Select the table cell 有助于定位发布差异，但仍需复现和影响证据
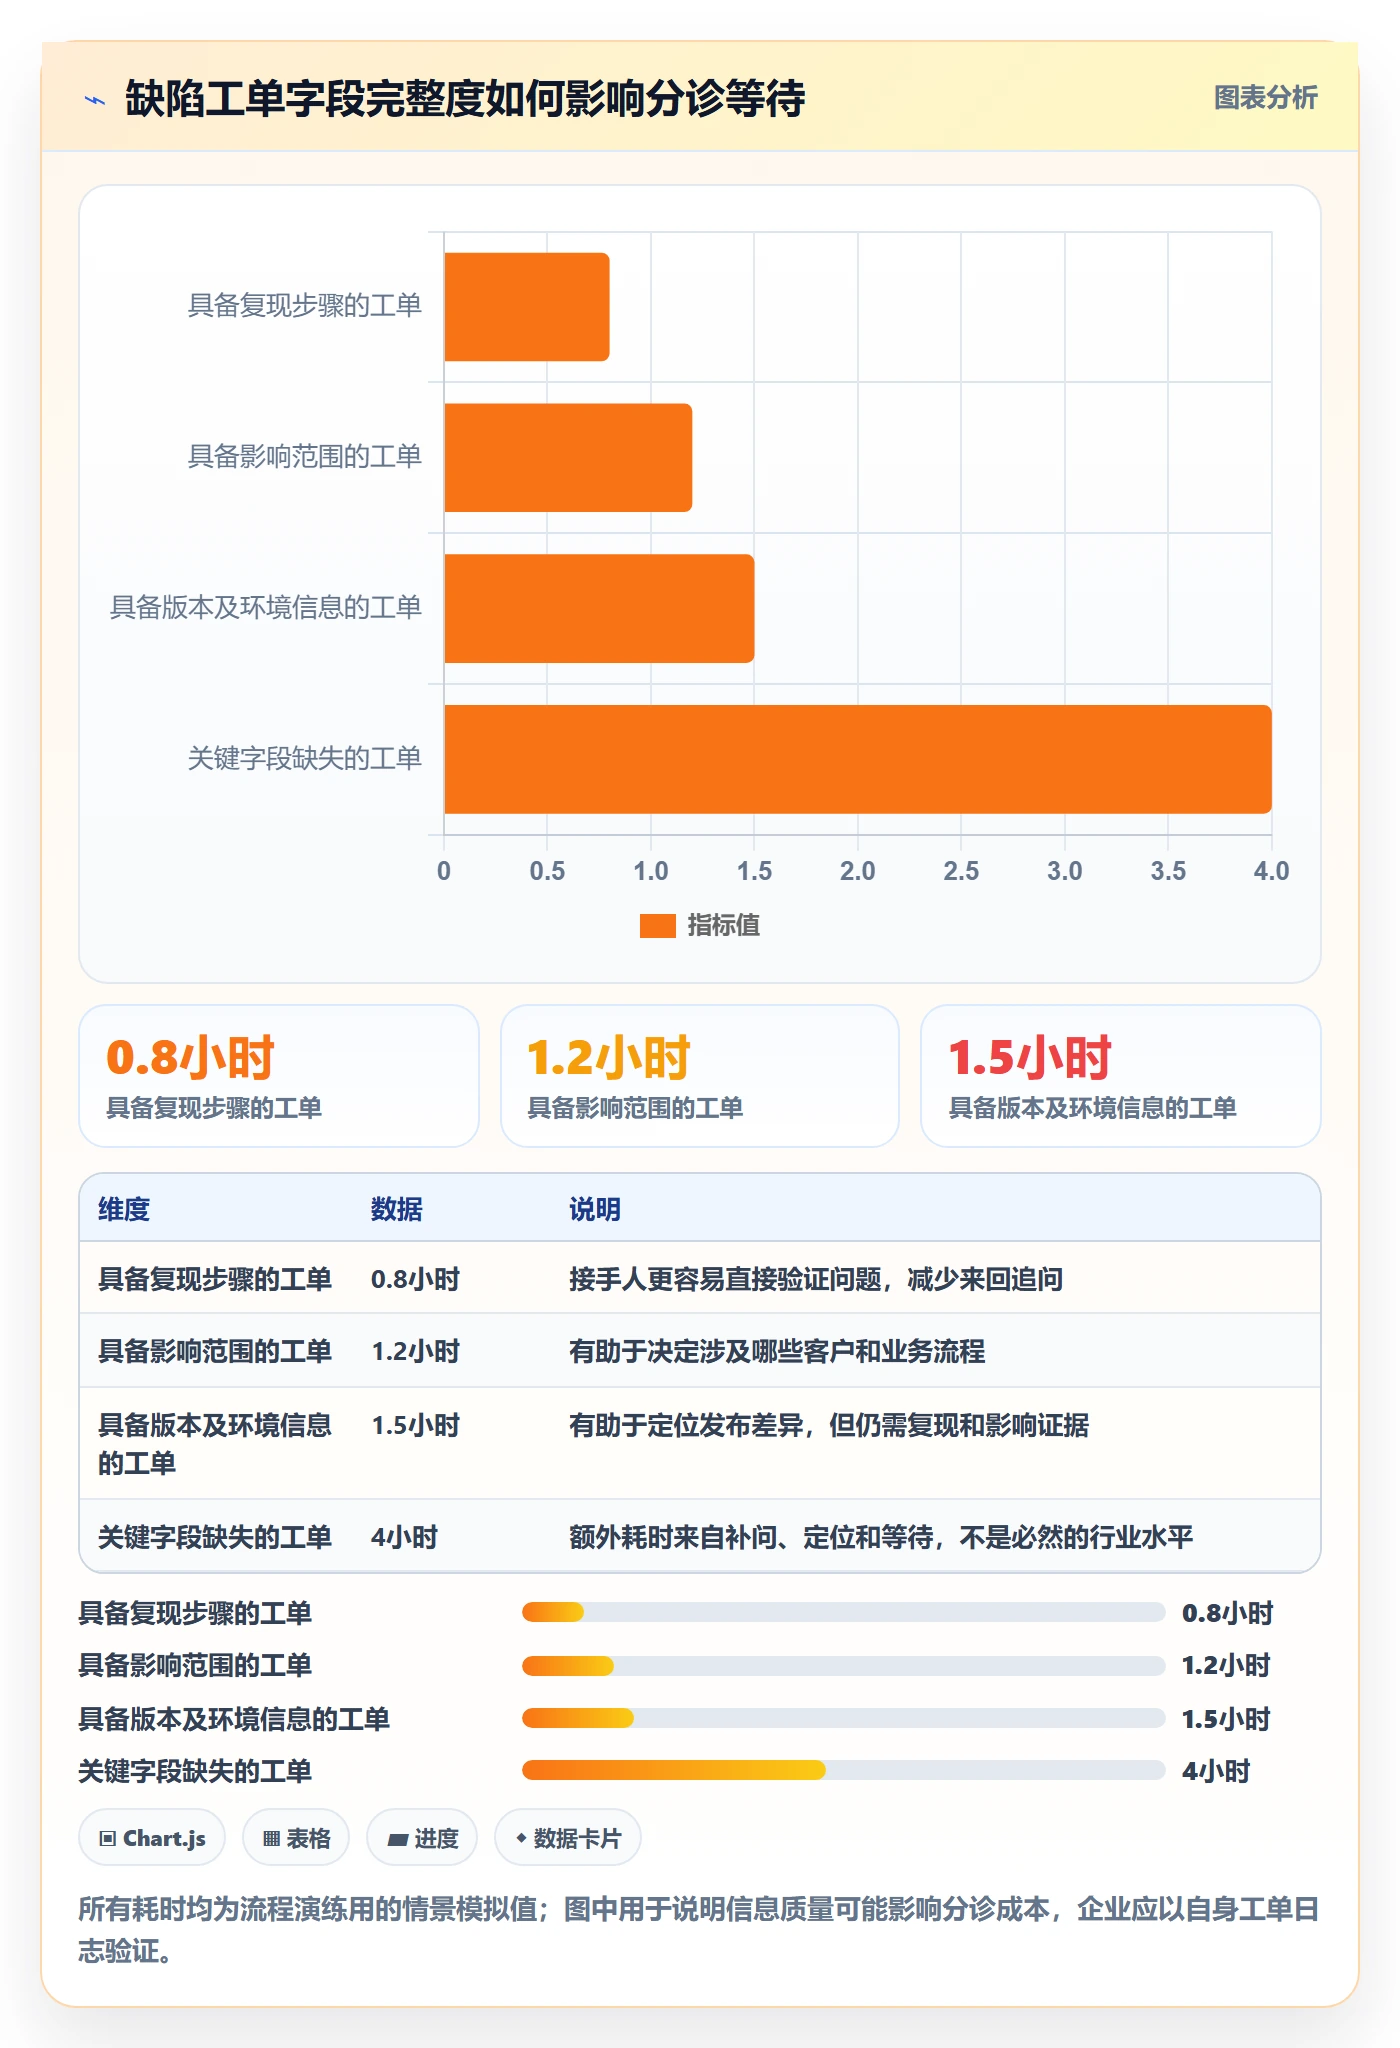The image size is (1400, 2048). coord(829,1425)
